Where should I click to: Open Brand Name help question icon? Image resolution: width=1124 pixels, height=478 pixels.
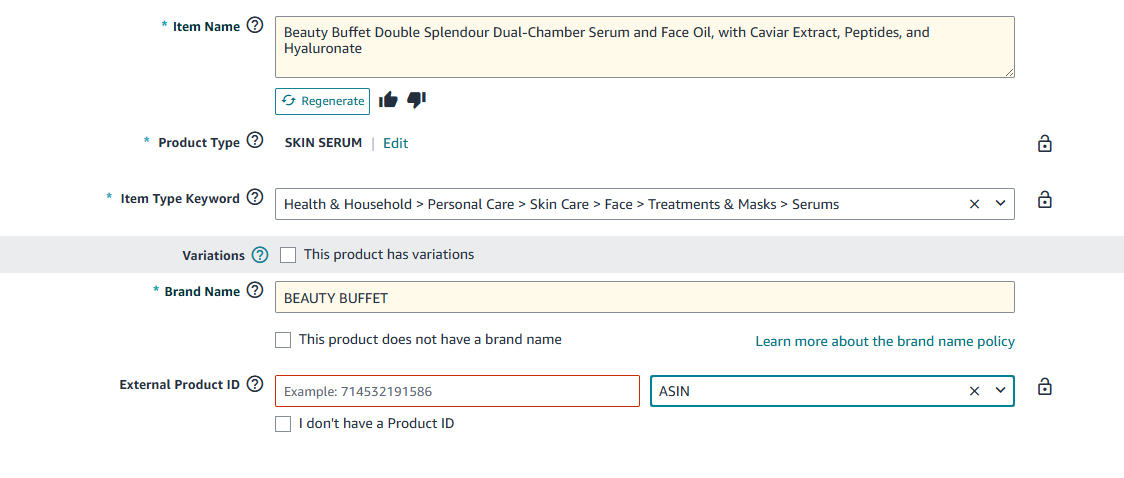click(x=254, y=291)
